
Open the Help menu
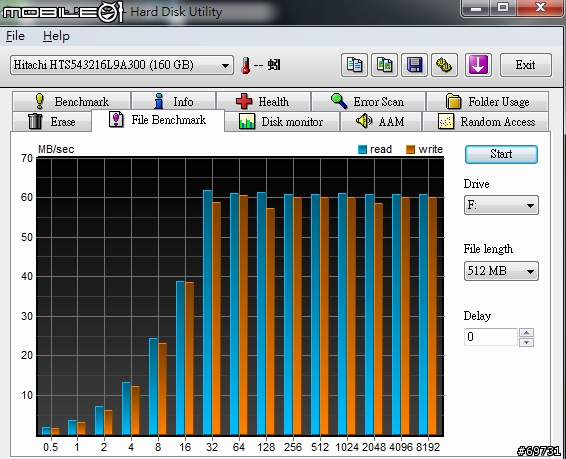pos(56,36)
